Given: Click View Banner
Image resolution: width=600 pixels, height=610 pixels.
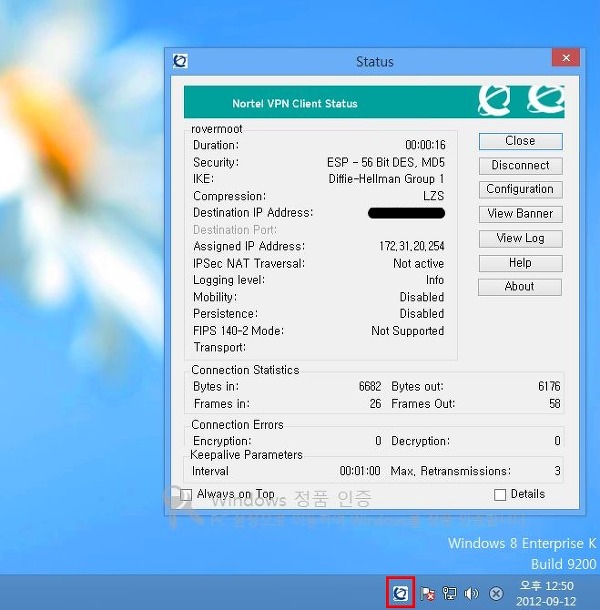Looking at the screenshot, I should [521, 214].
